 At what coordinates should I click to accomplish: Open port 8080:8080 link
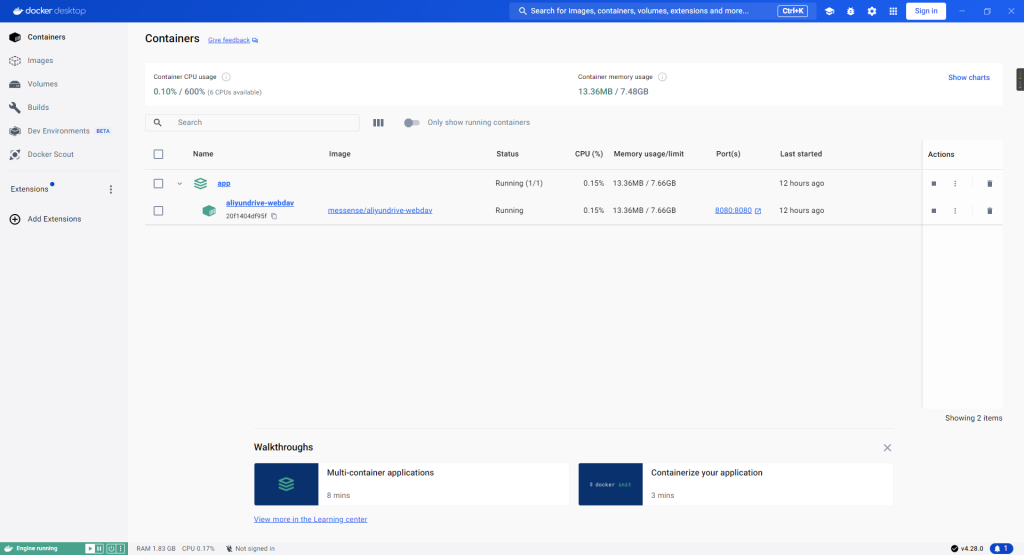[x=733, y=211]
